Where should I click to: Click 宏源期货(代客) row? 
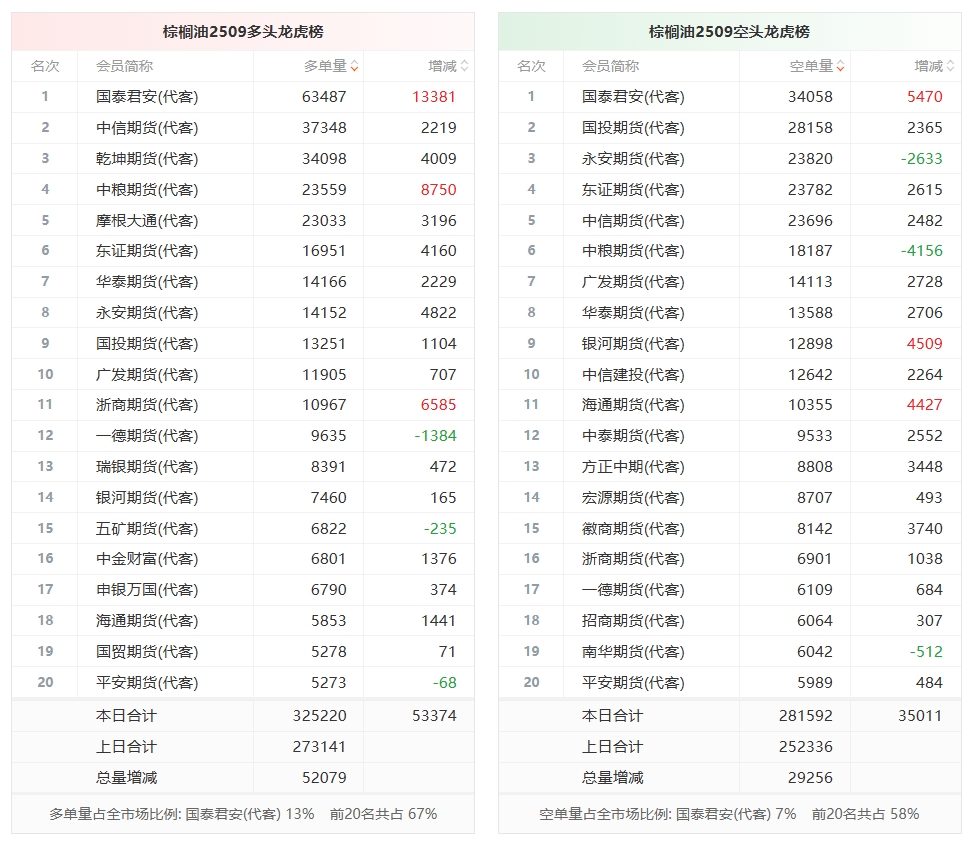coord(730,498)
